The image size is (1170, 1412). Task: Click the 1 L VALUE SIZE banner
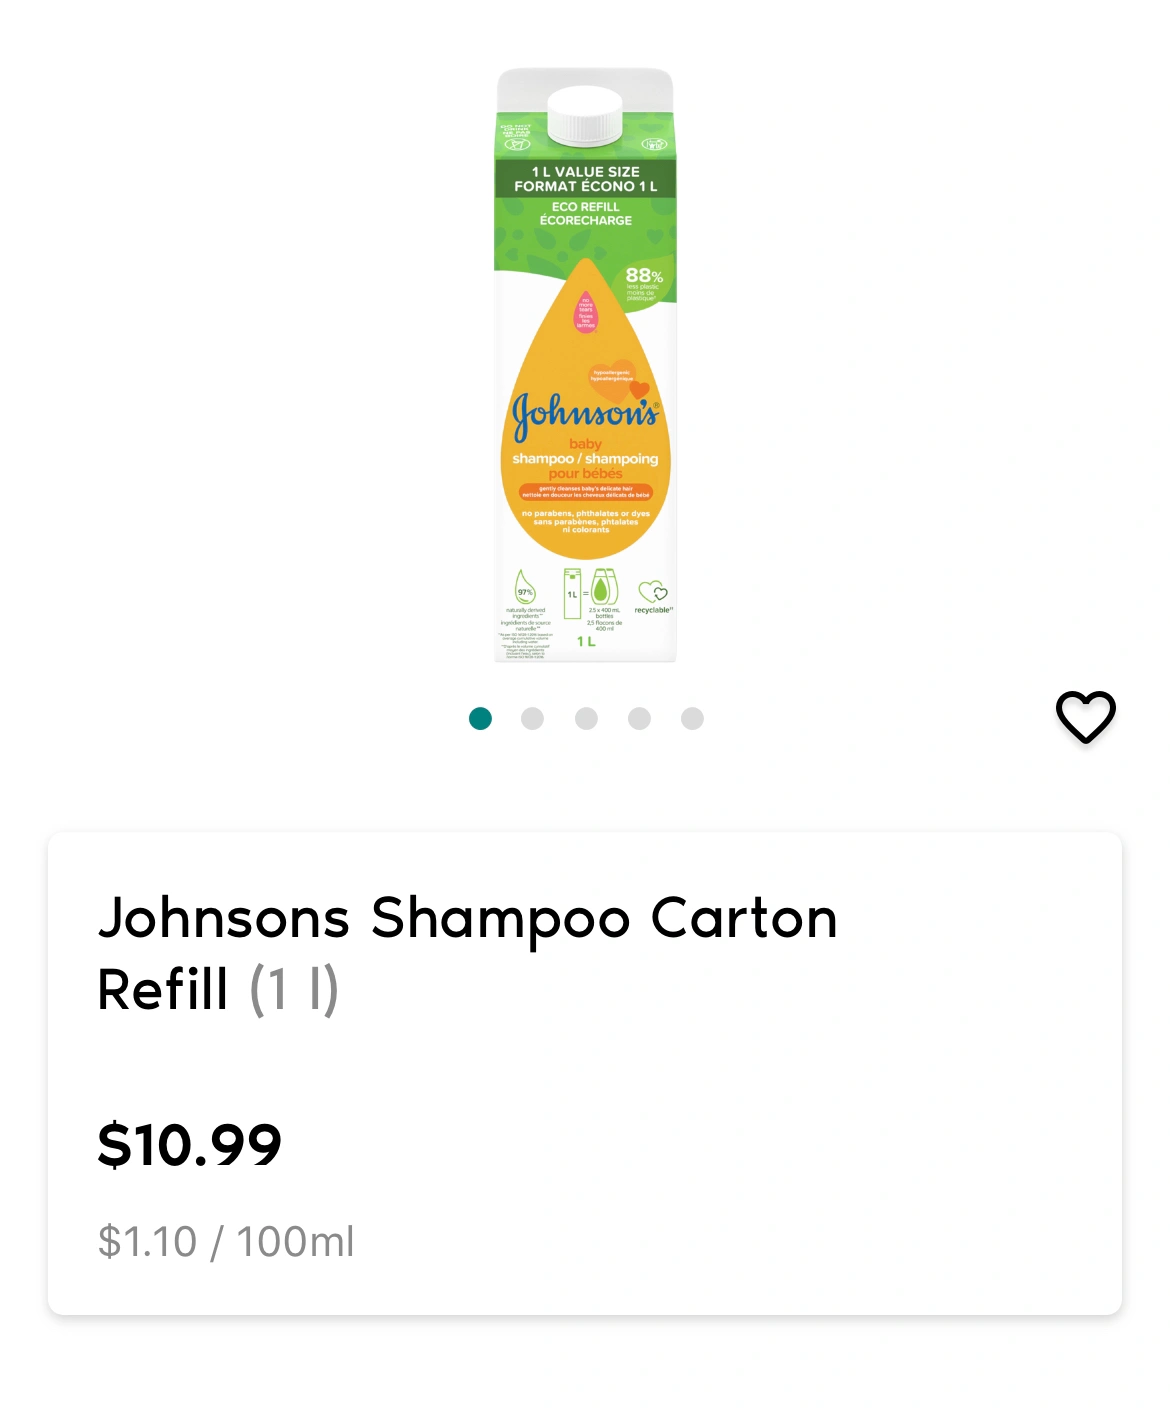(x=585, y=179)
